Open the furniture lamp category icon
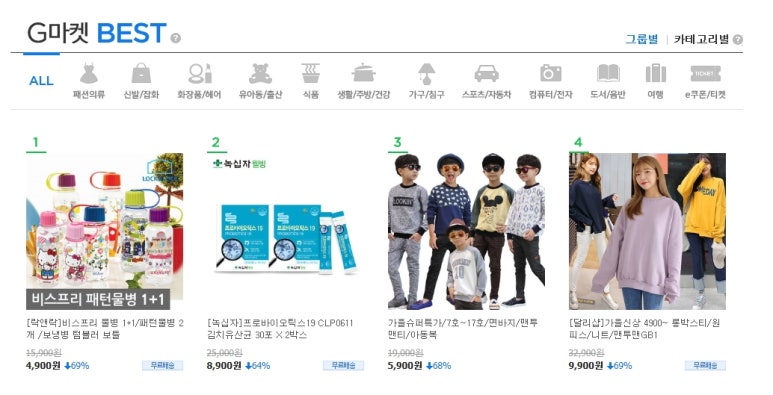 [426, 74]
